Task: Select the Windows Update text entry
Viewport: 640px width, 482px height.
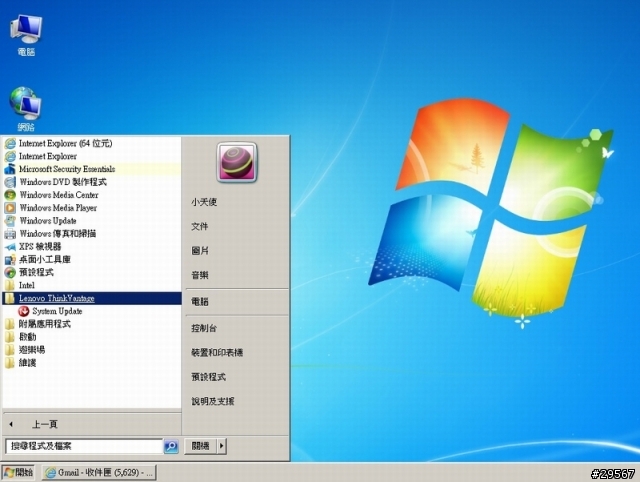Action: [x=48, y=221]
